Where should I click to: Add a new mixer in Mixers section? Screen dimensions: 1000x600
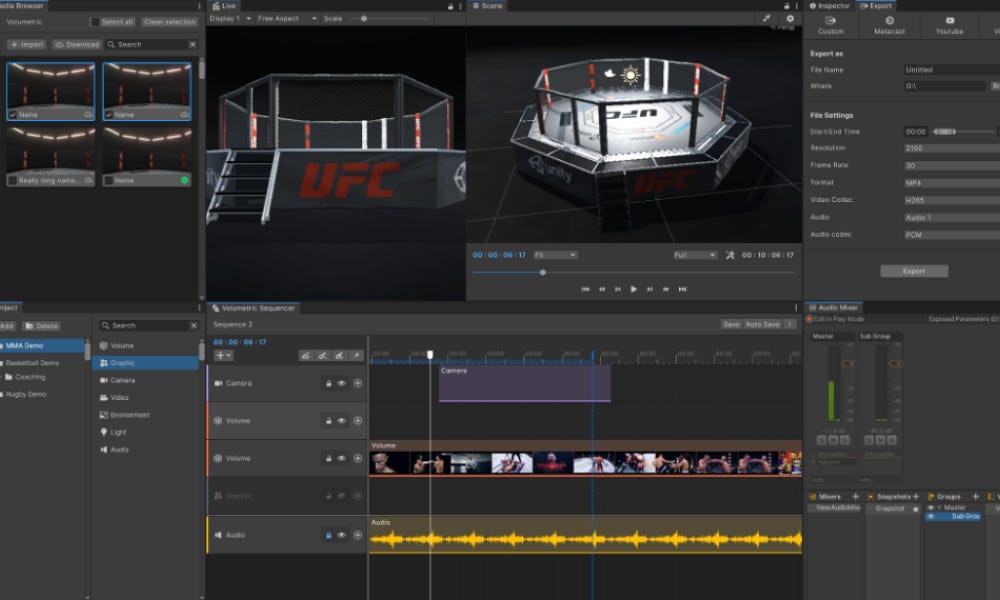[856, 496]
